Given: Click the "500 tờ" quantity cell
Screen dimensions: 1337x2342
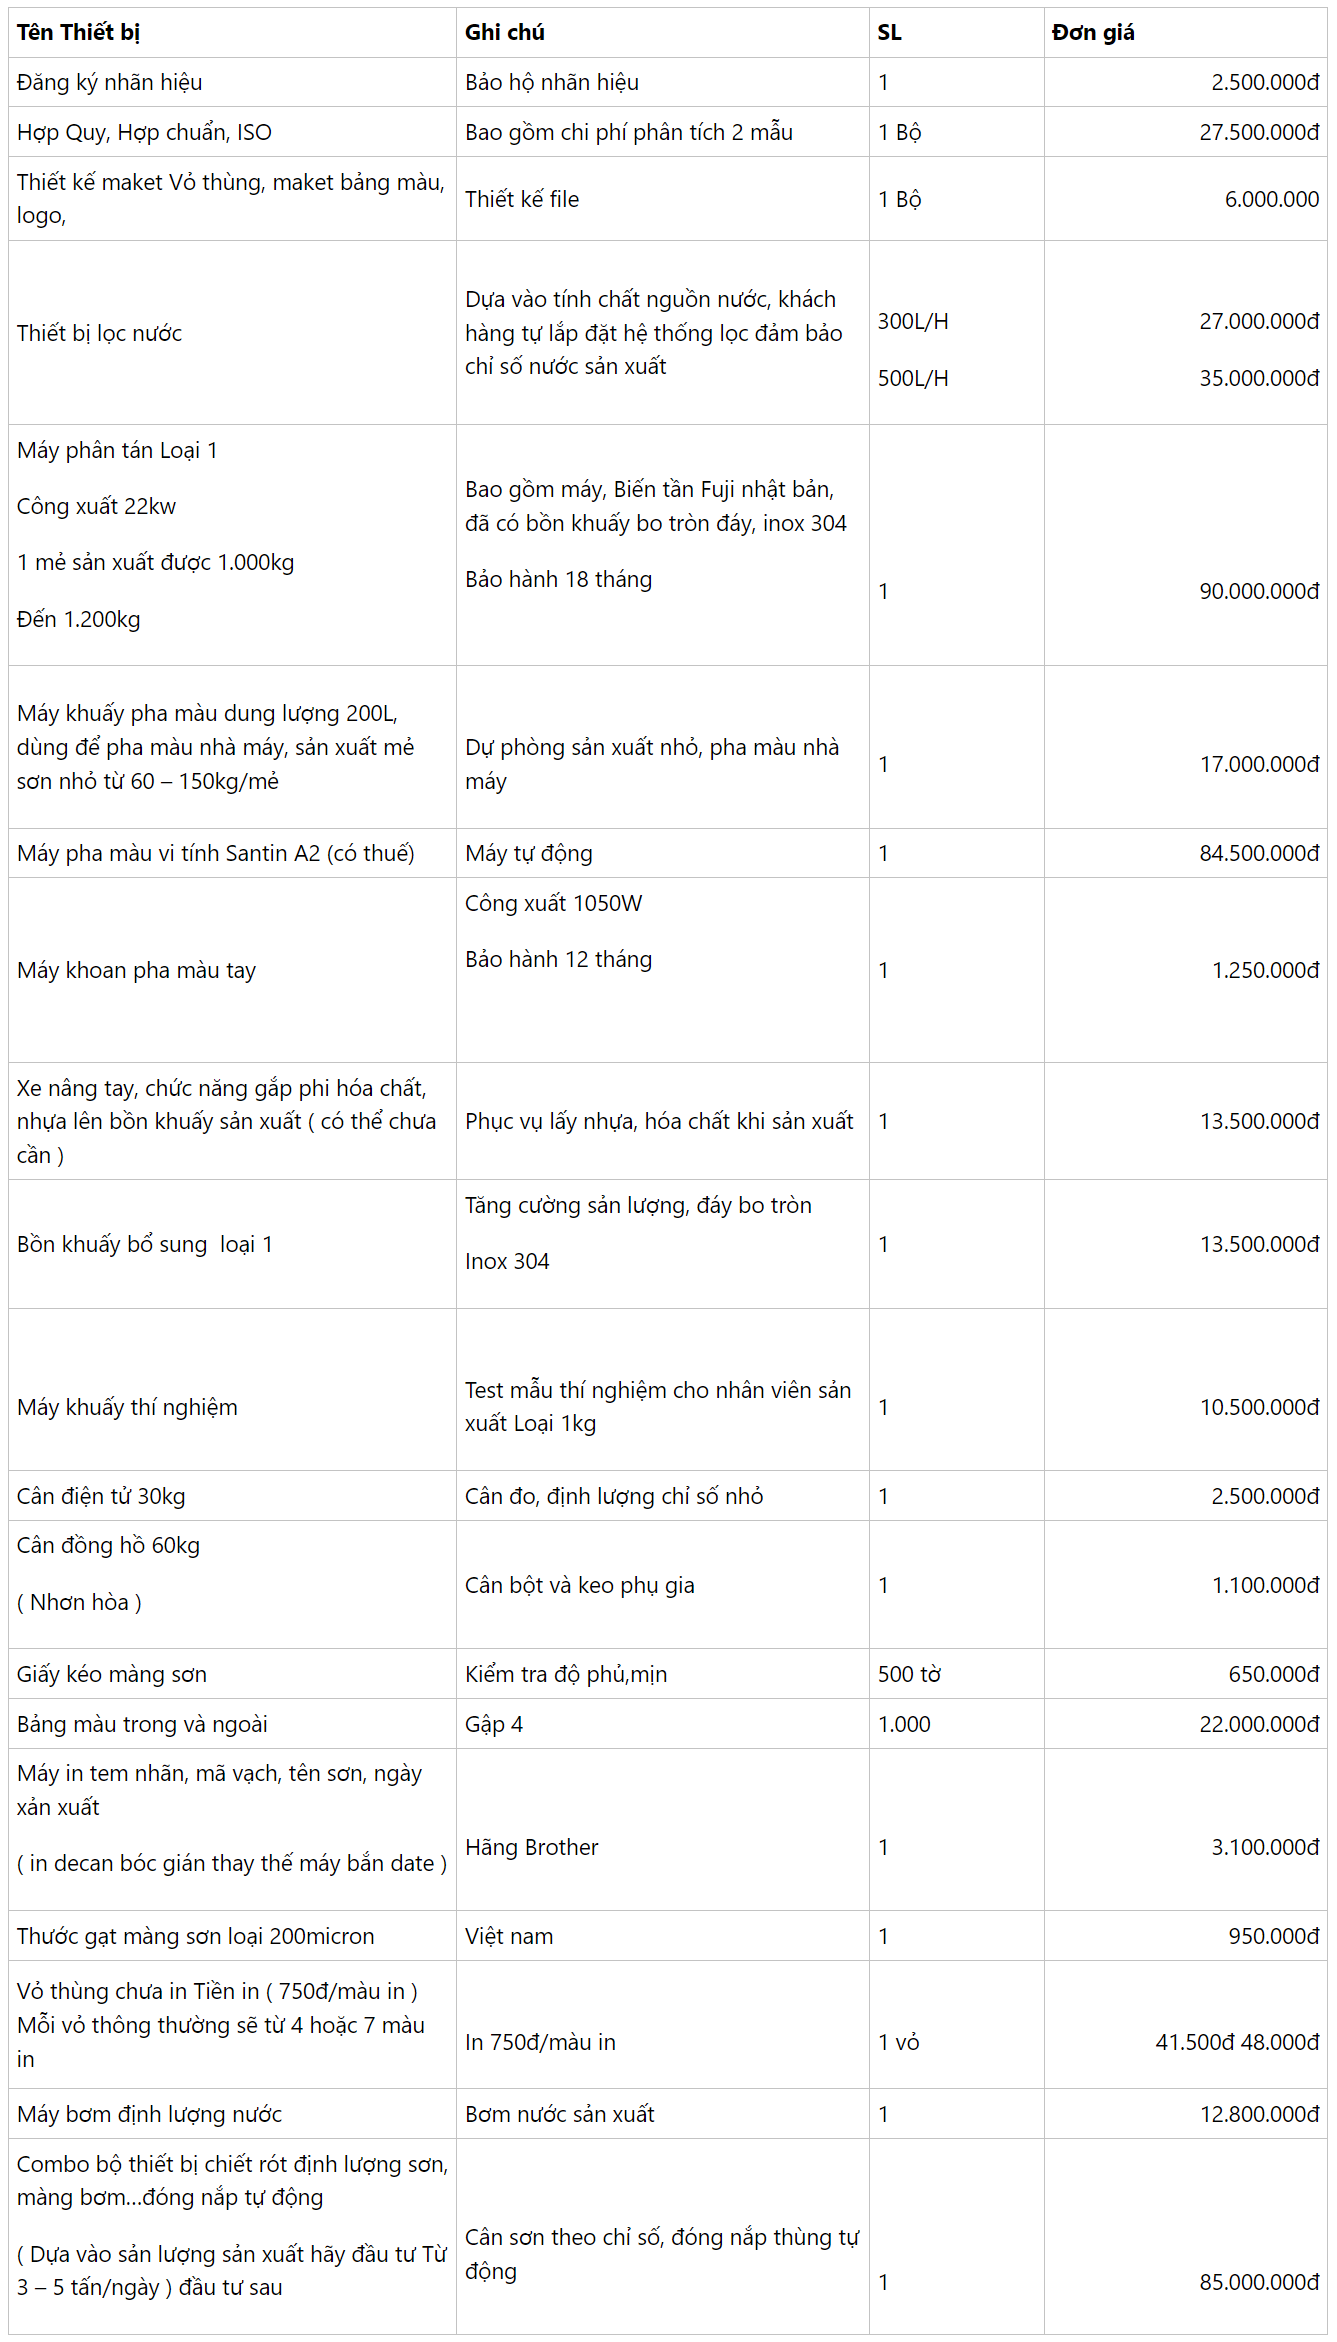Looking at the screenshot, I should 908,1674.
